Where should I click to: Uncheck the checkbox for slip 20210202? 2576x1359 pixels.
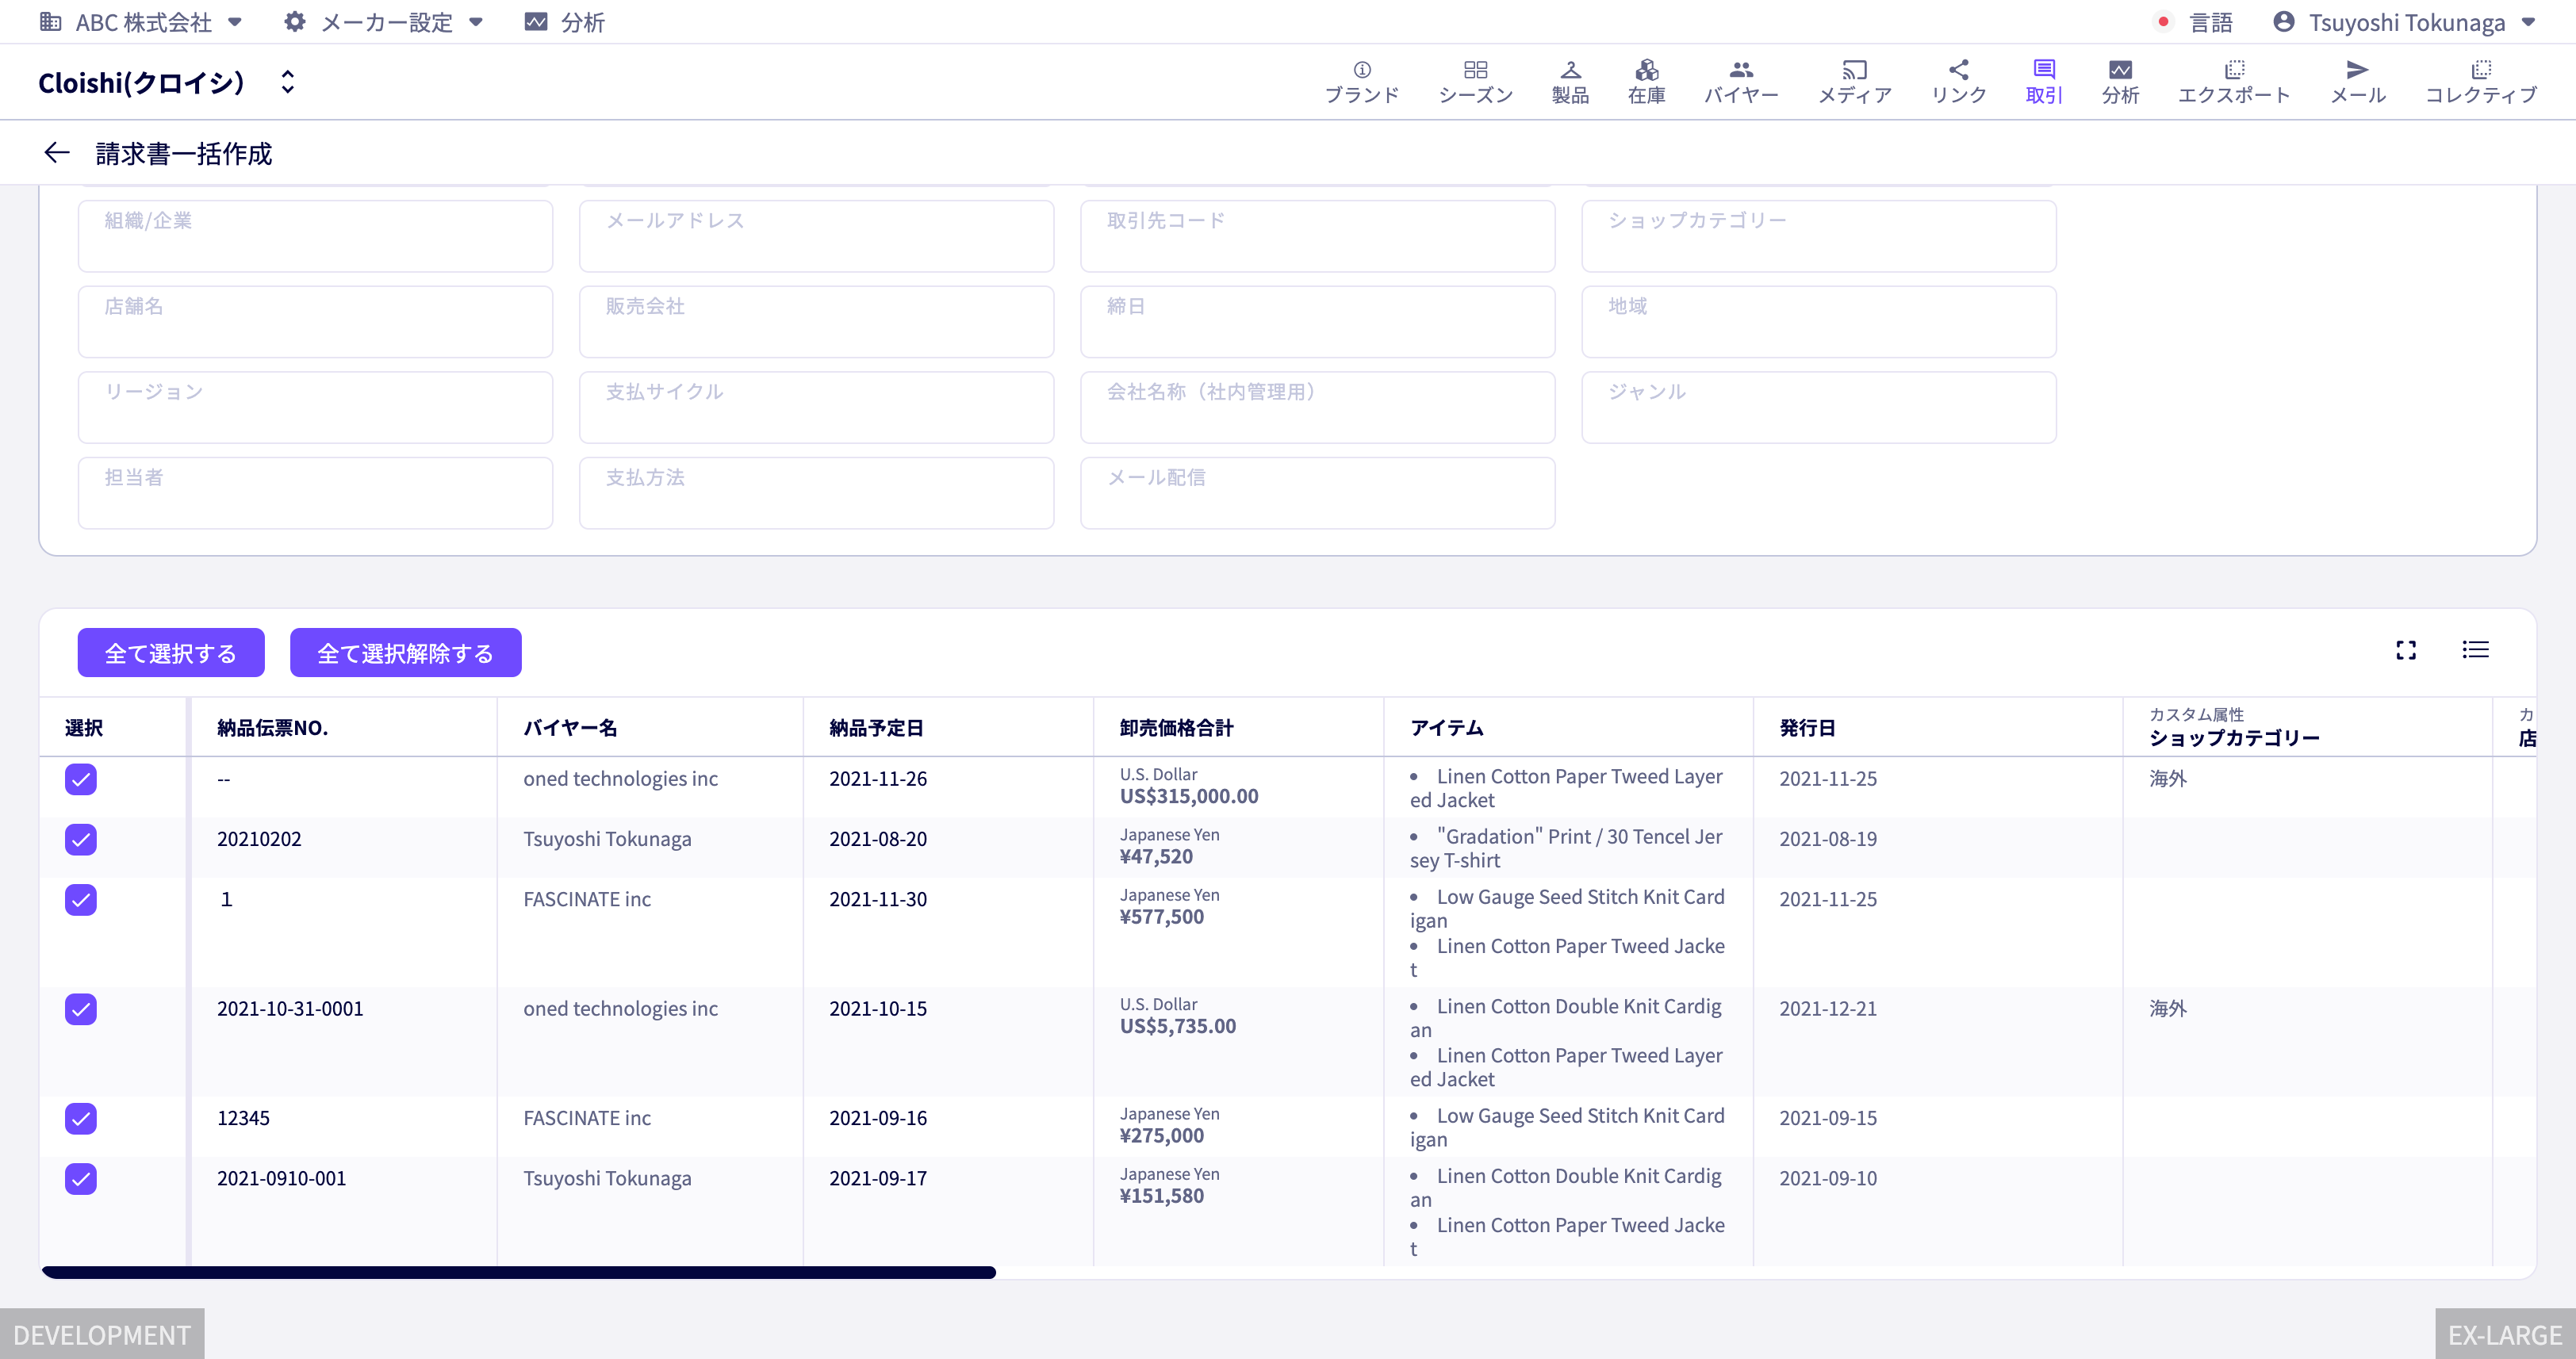point(81,839)
